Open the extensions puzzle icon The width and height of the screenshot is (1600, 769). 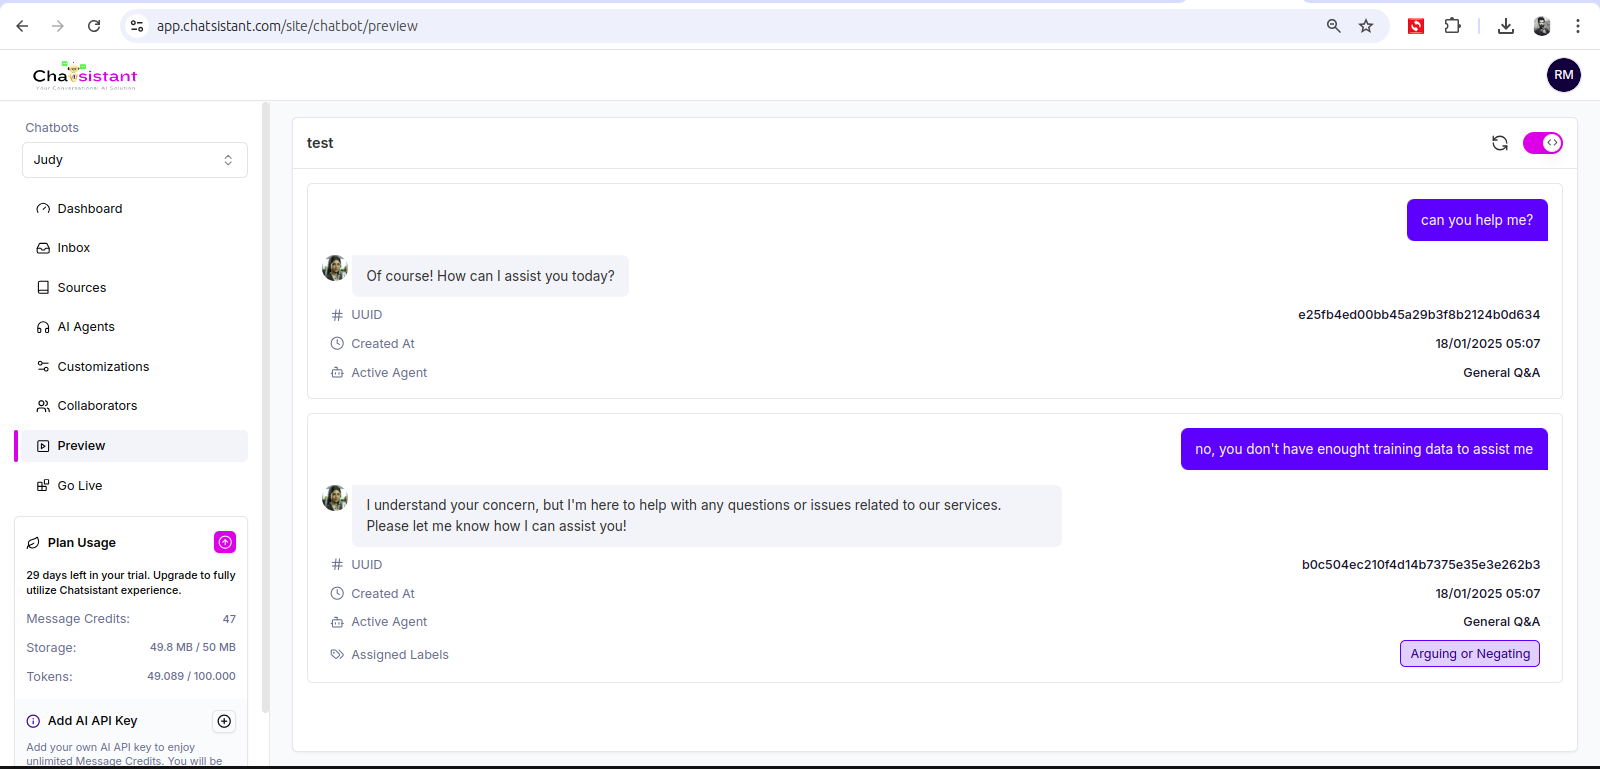coord(1453,26)
